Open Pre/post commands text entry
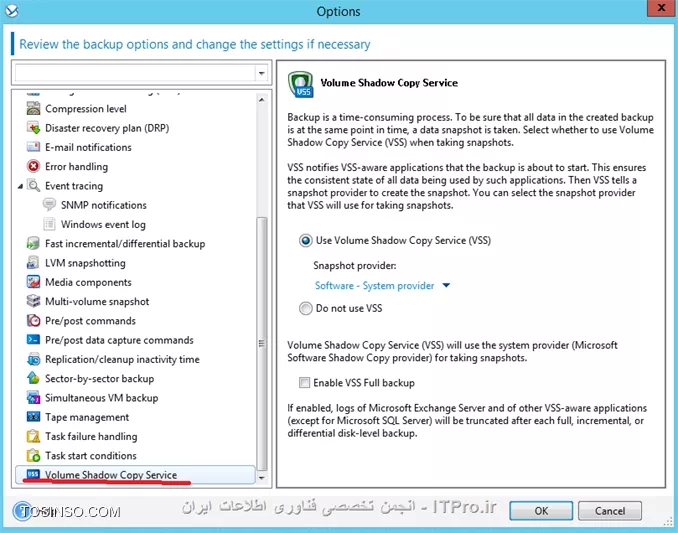The image size is (678, 533). pos(90,321)
